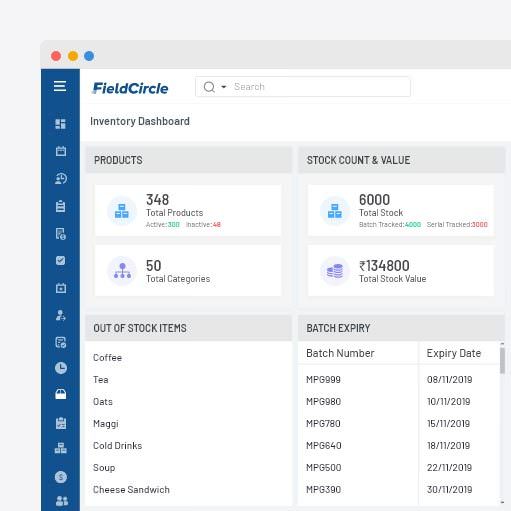Click batch number MPG640
This screenshot has width=511, height=511.
(x=324, y=446)
